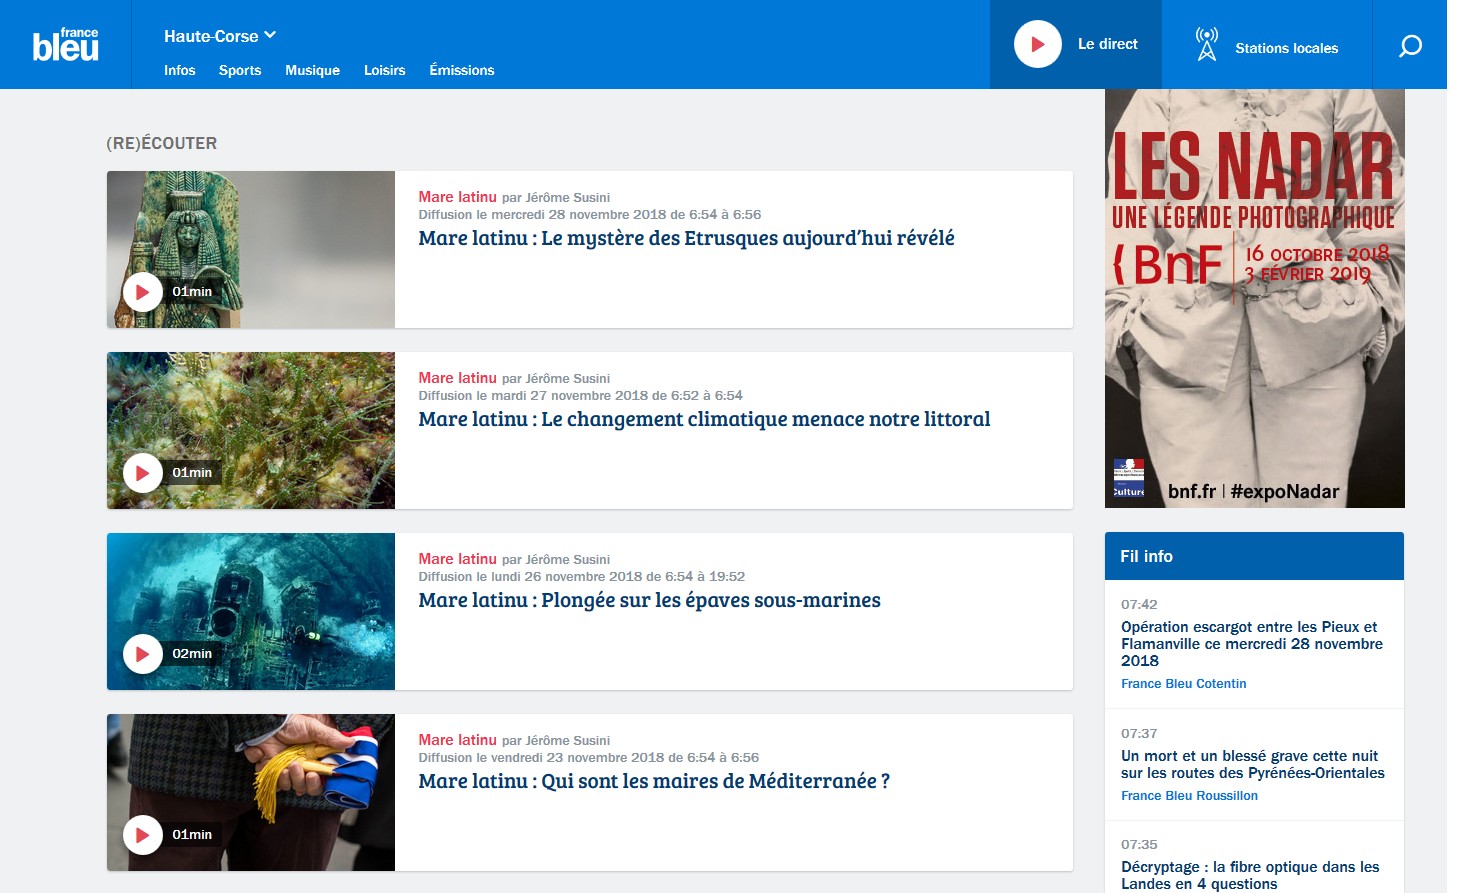This screenshot has width=1476, height=893.
Task: Open Décryptage la fibre optique news
Action: point(1250,875)
